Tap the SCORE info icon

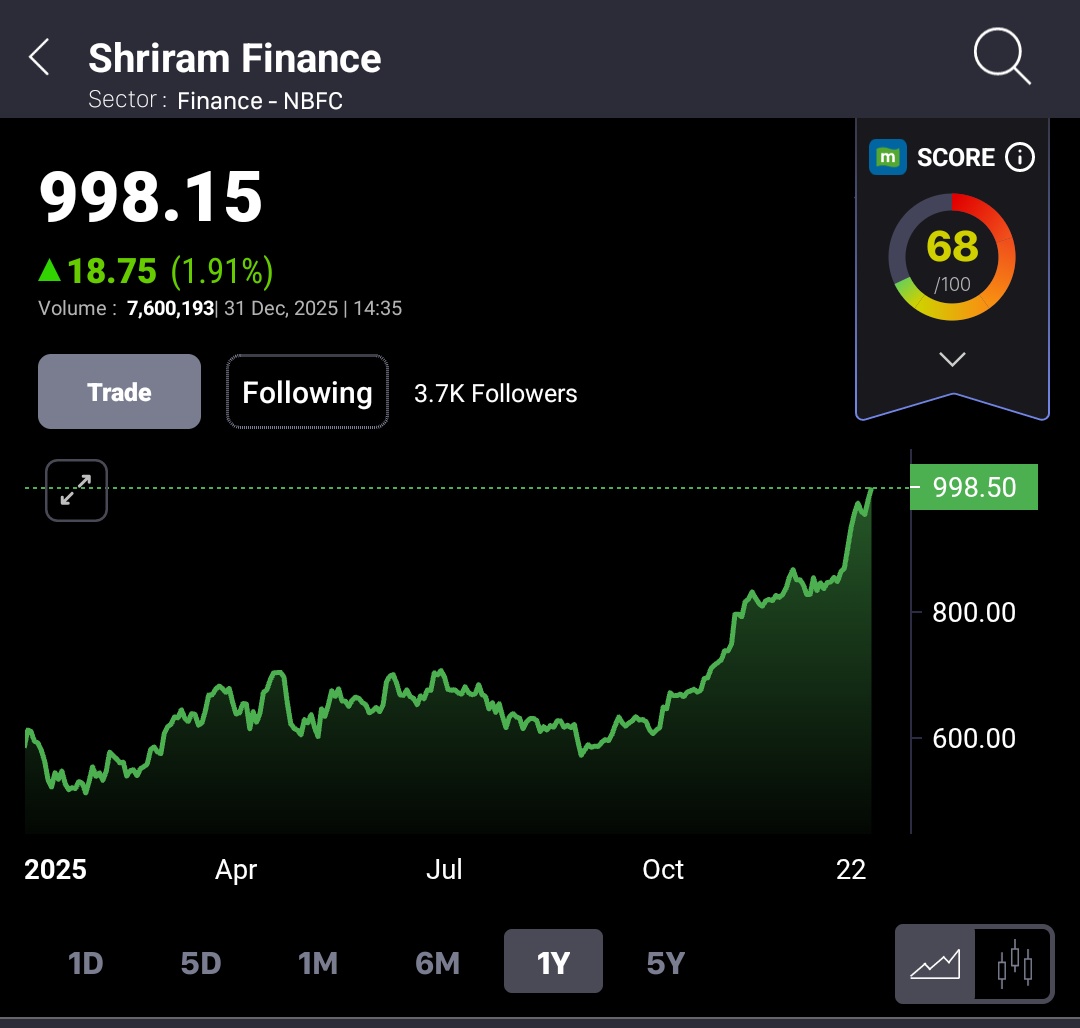point(1019,157)
